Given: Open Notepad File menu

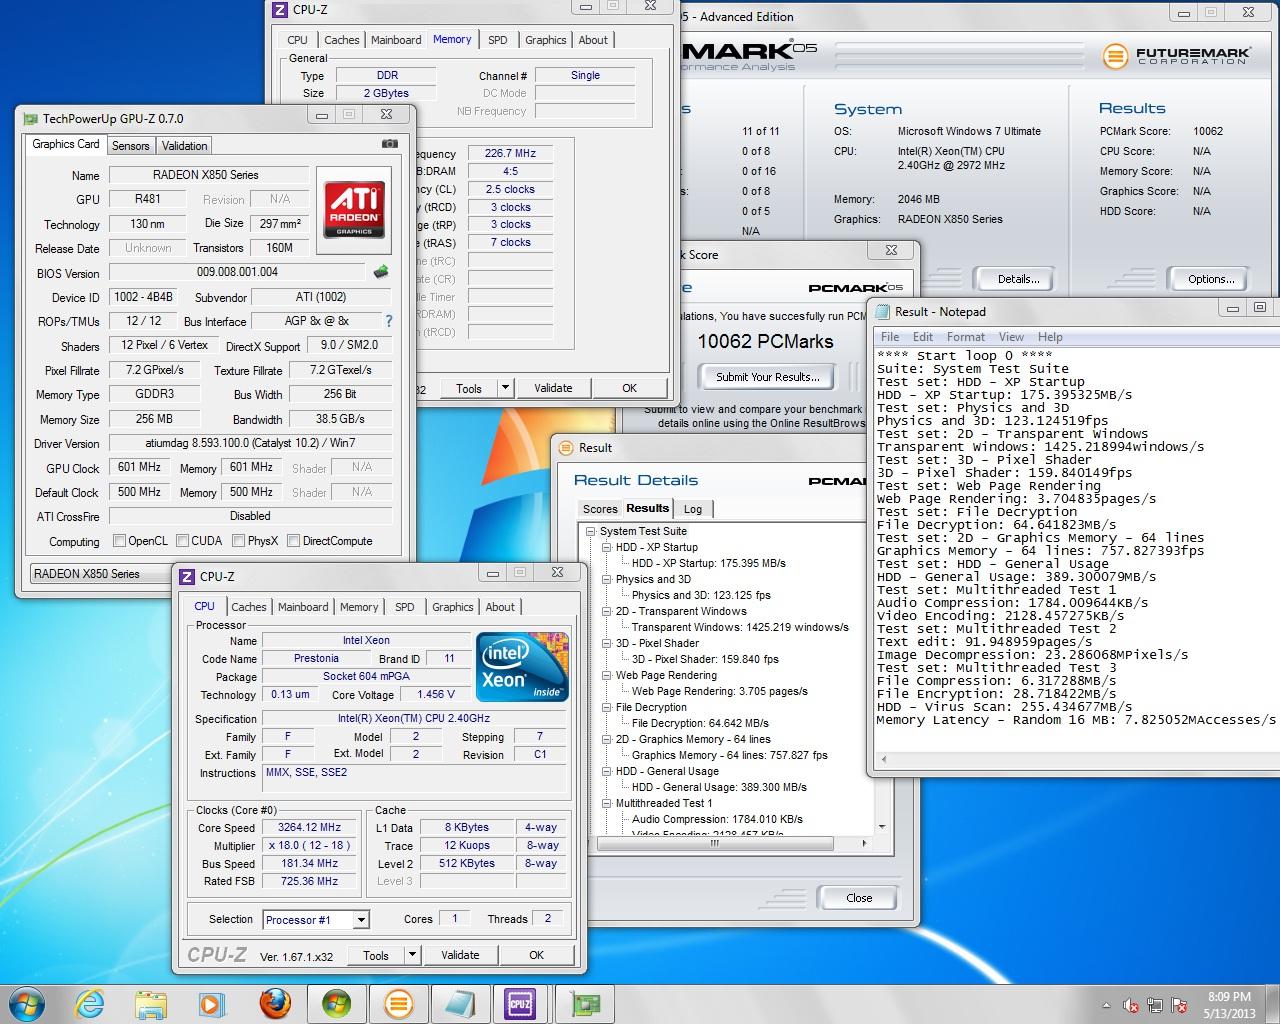Looking at the screenshot, I should 890,337.
